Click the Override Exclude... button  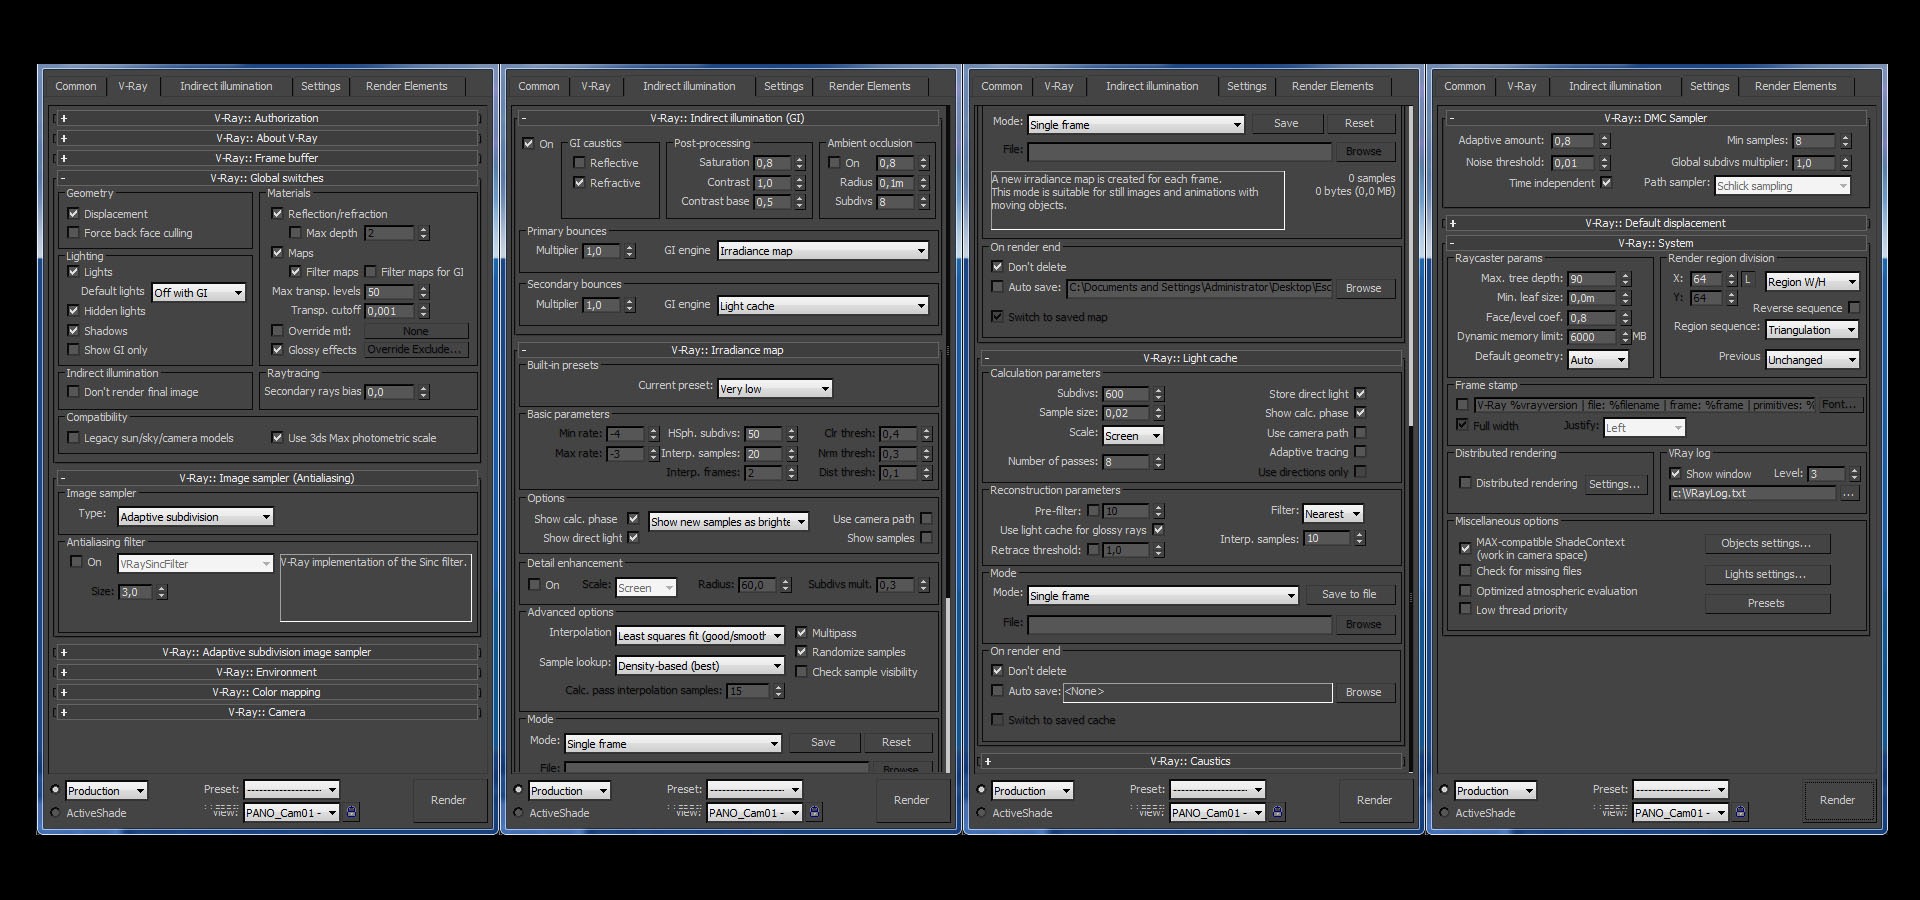click(x=415, y=350)
